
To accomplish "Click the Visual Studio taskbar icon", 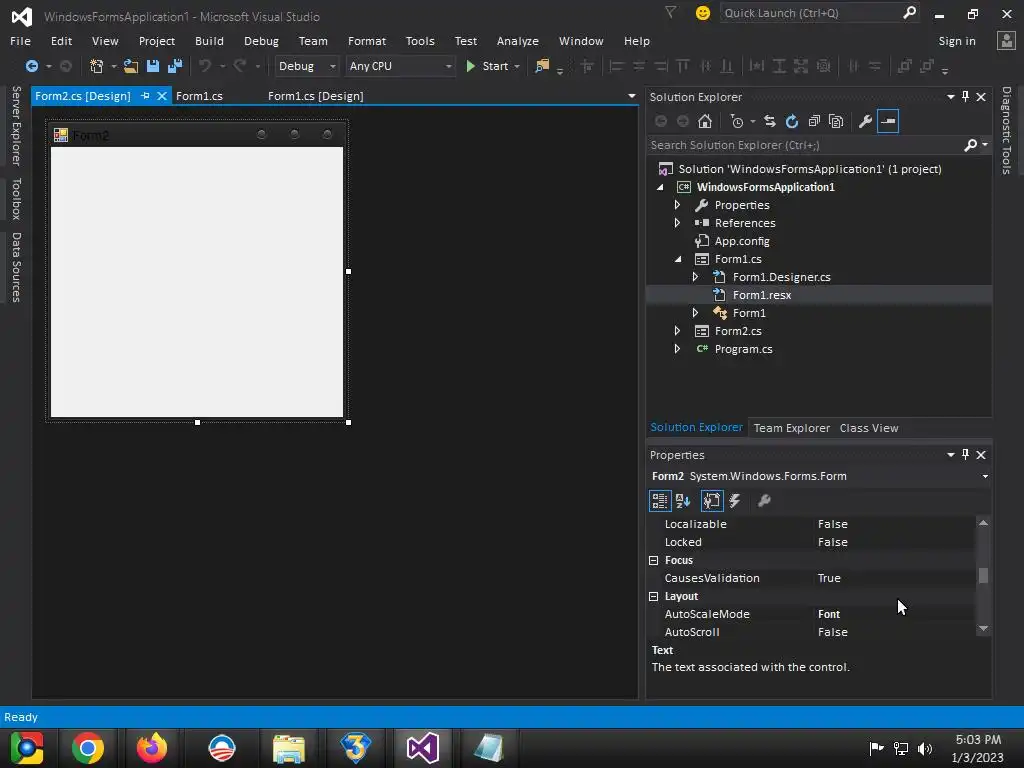I will point(423,748).
